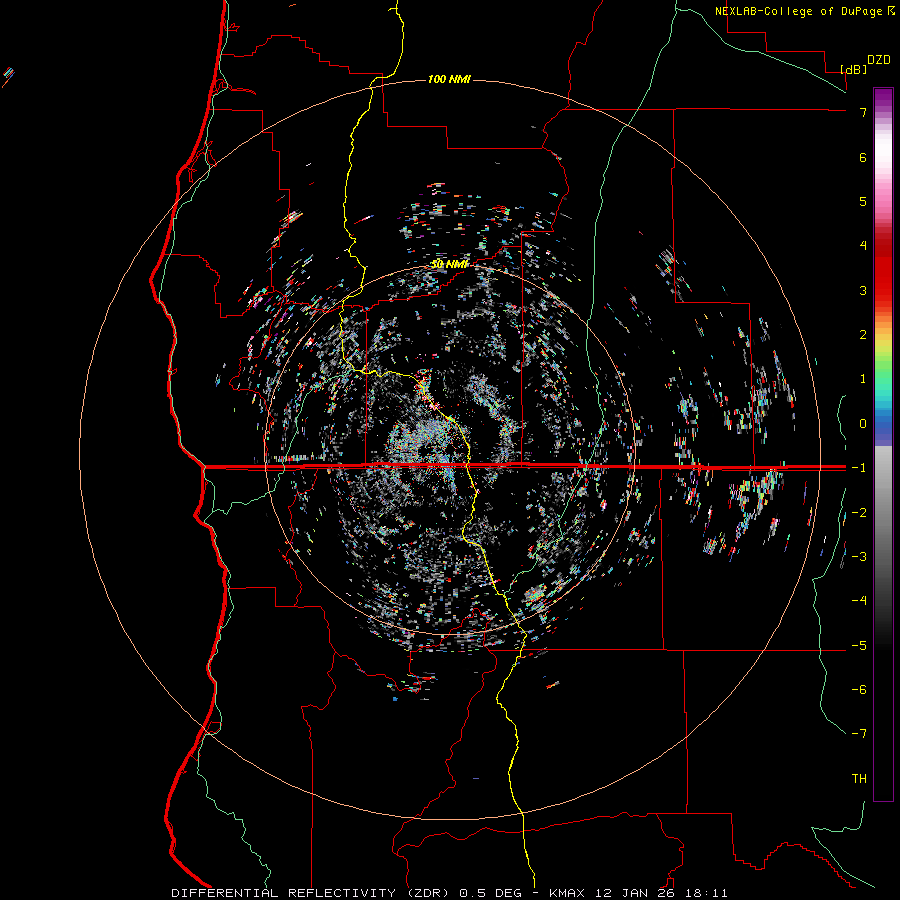Click the 2 value on the scale
900x900 pixels.
pos(863,334)
